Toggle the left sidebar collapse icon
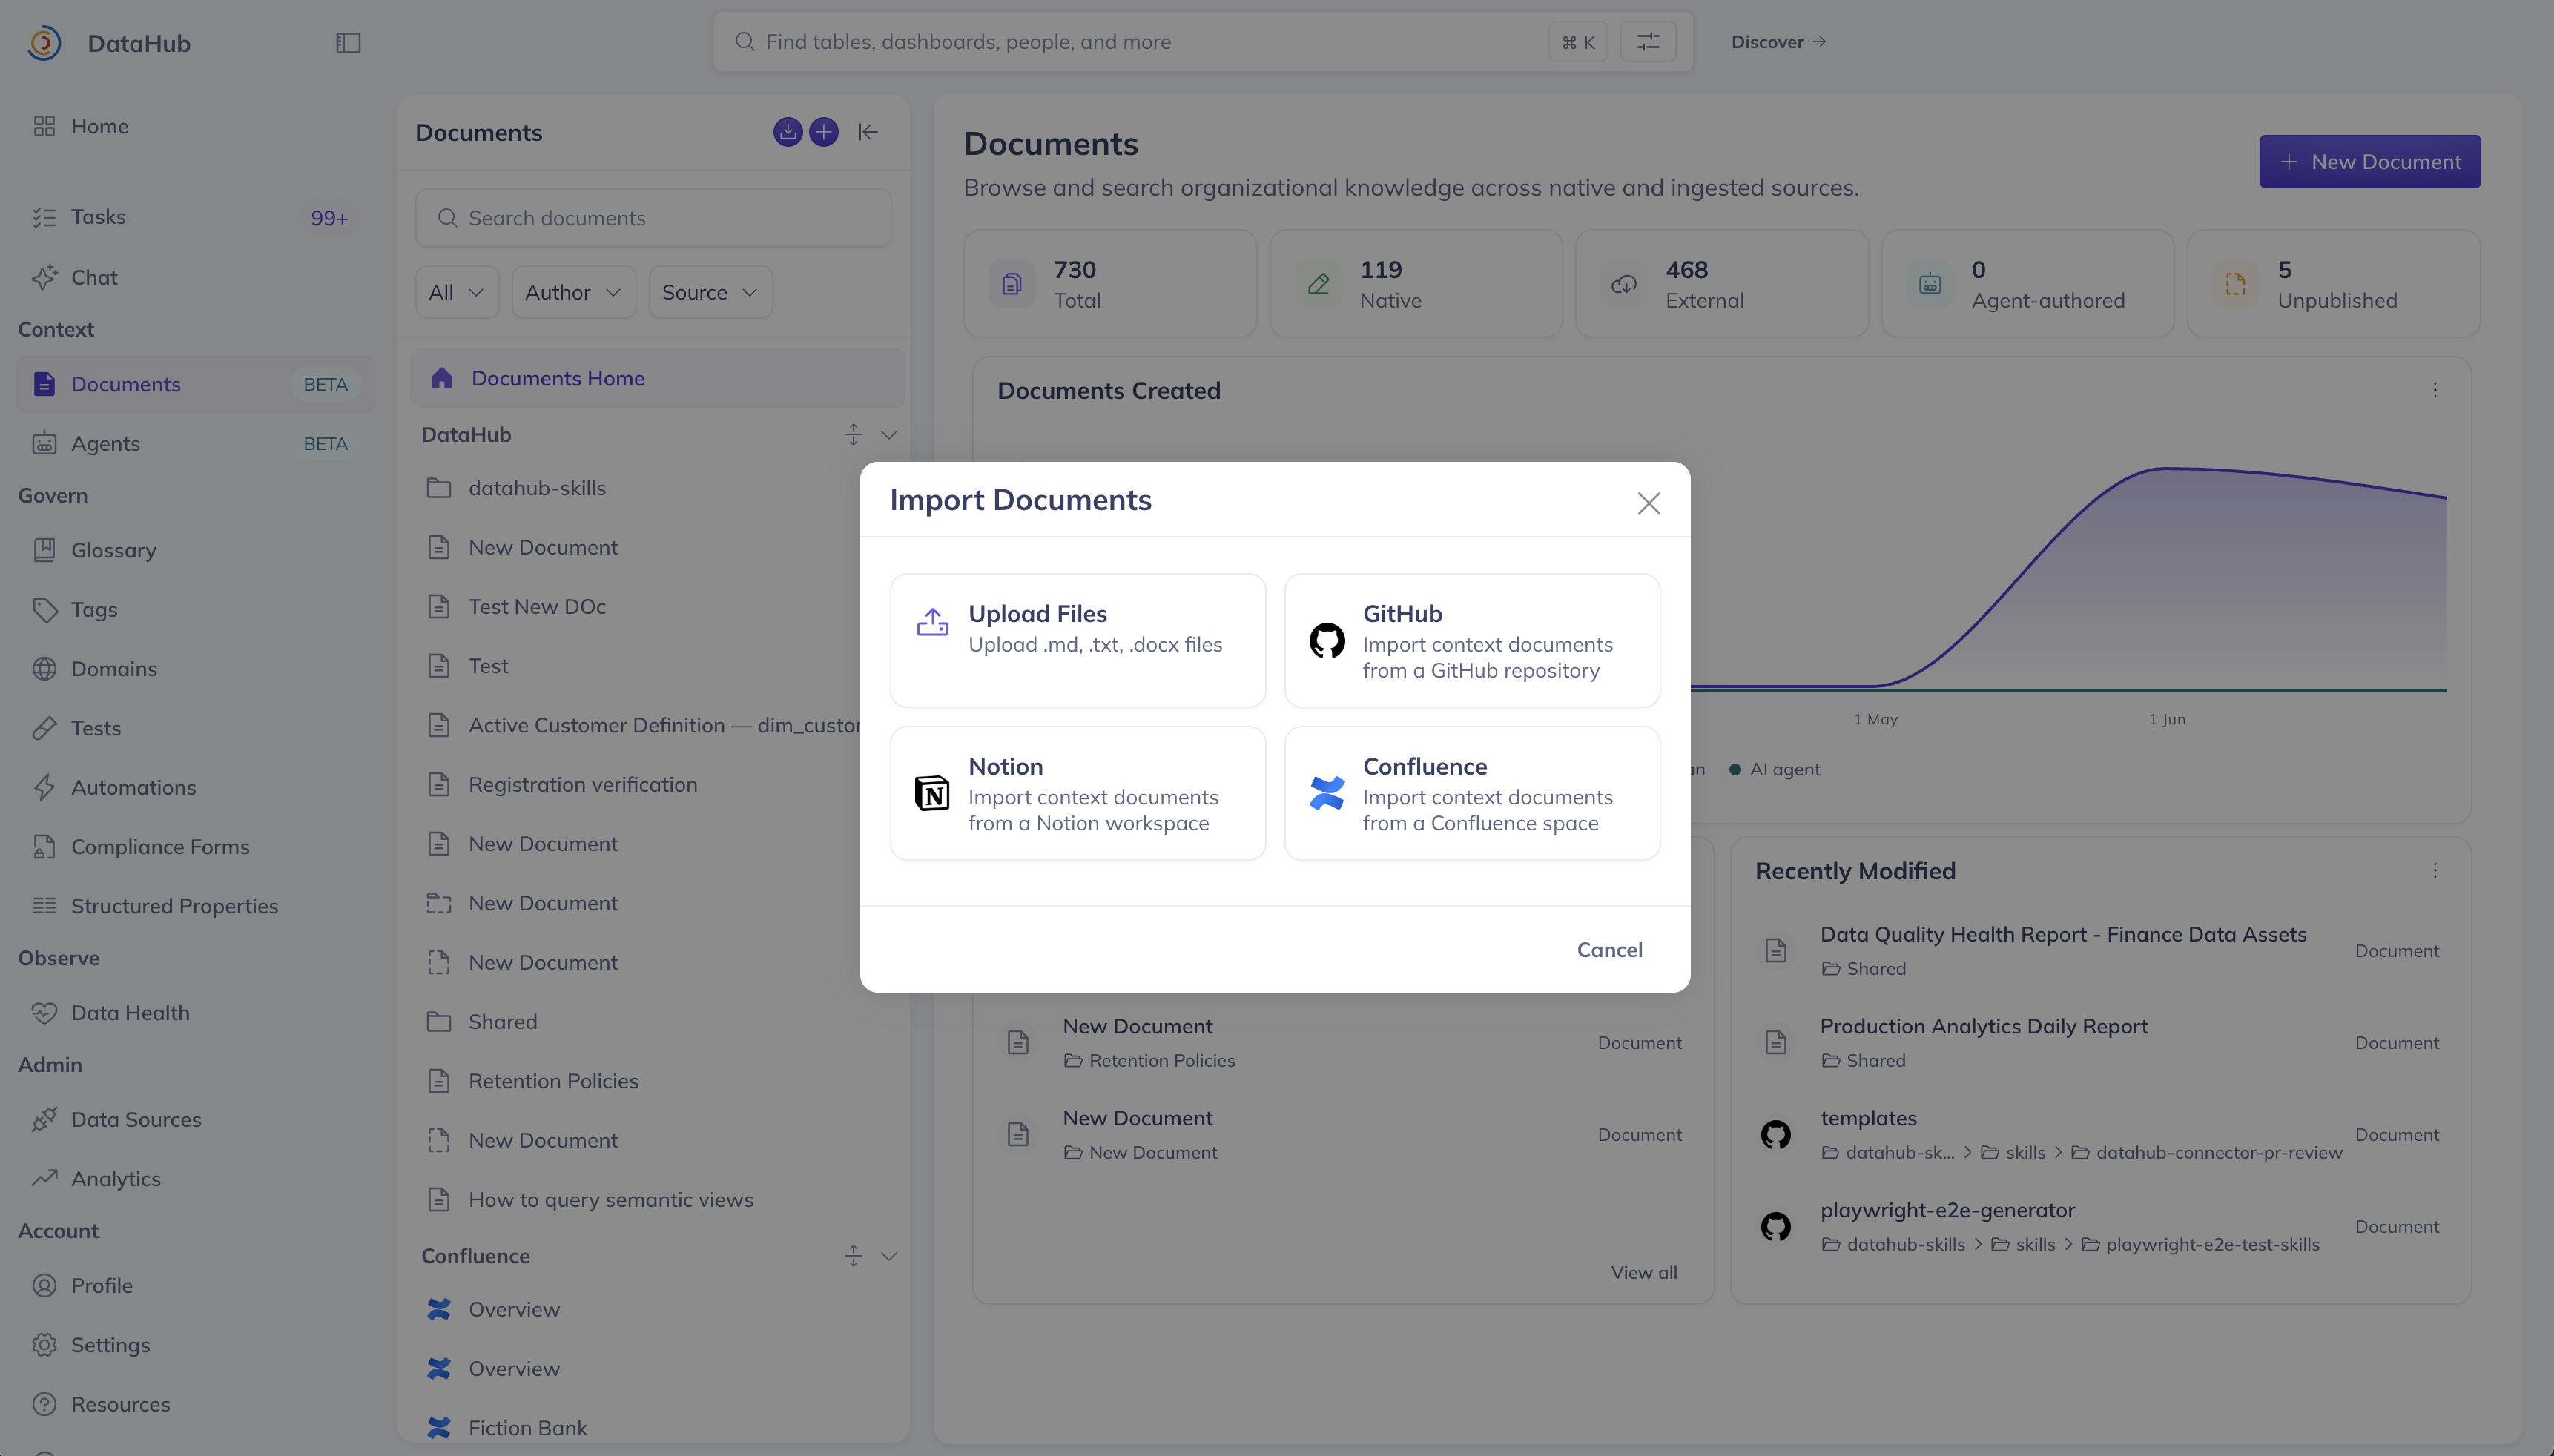 (x=348, y=43)
